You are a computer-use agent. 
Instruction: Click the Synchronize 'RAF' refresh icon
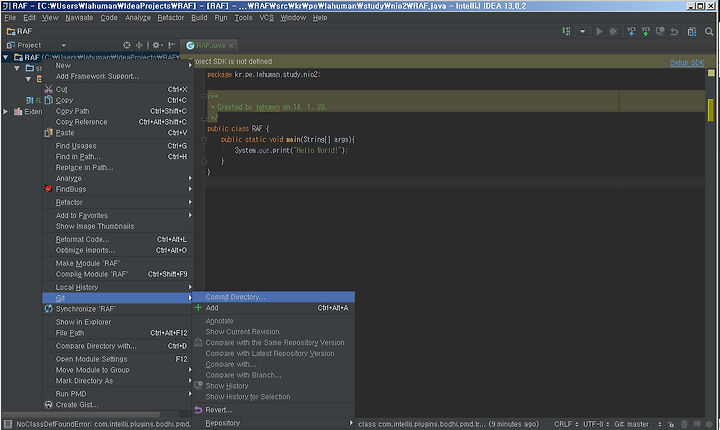click(49, 309)
